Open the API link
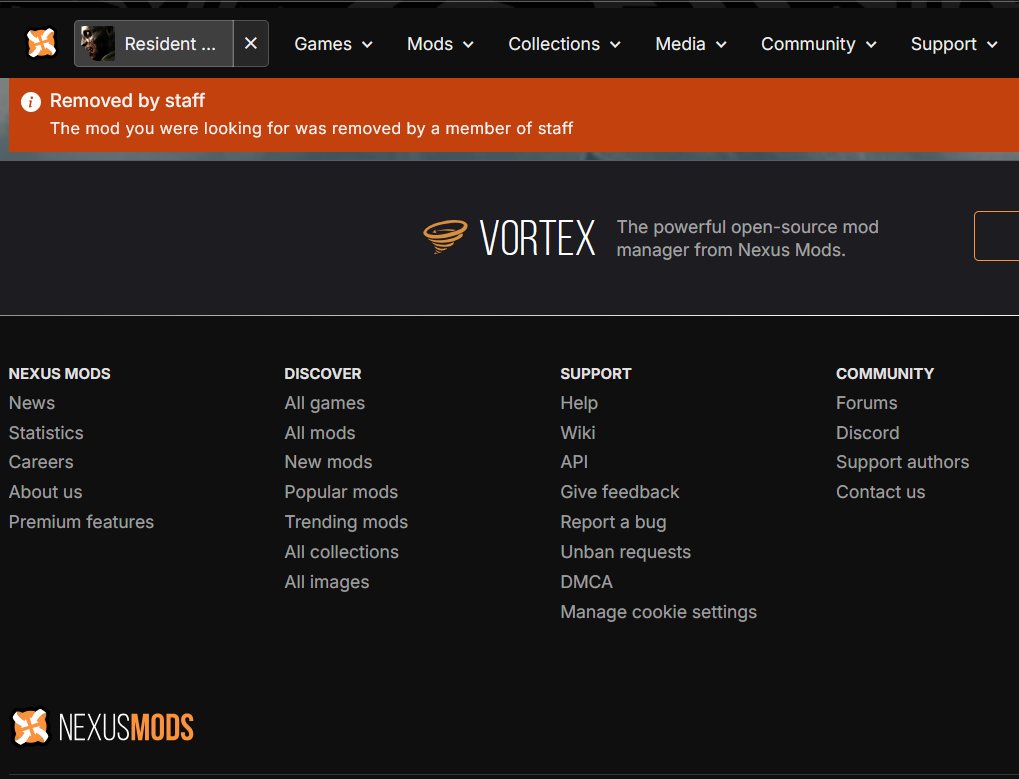Viewport: 1019px width, 779px height. coord(574,462)
